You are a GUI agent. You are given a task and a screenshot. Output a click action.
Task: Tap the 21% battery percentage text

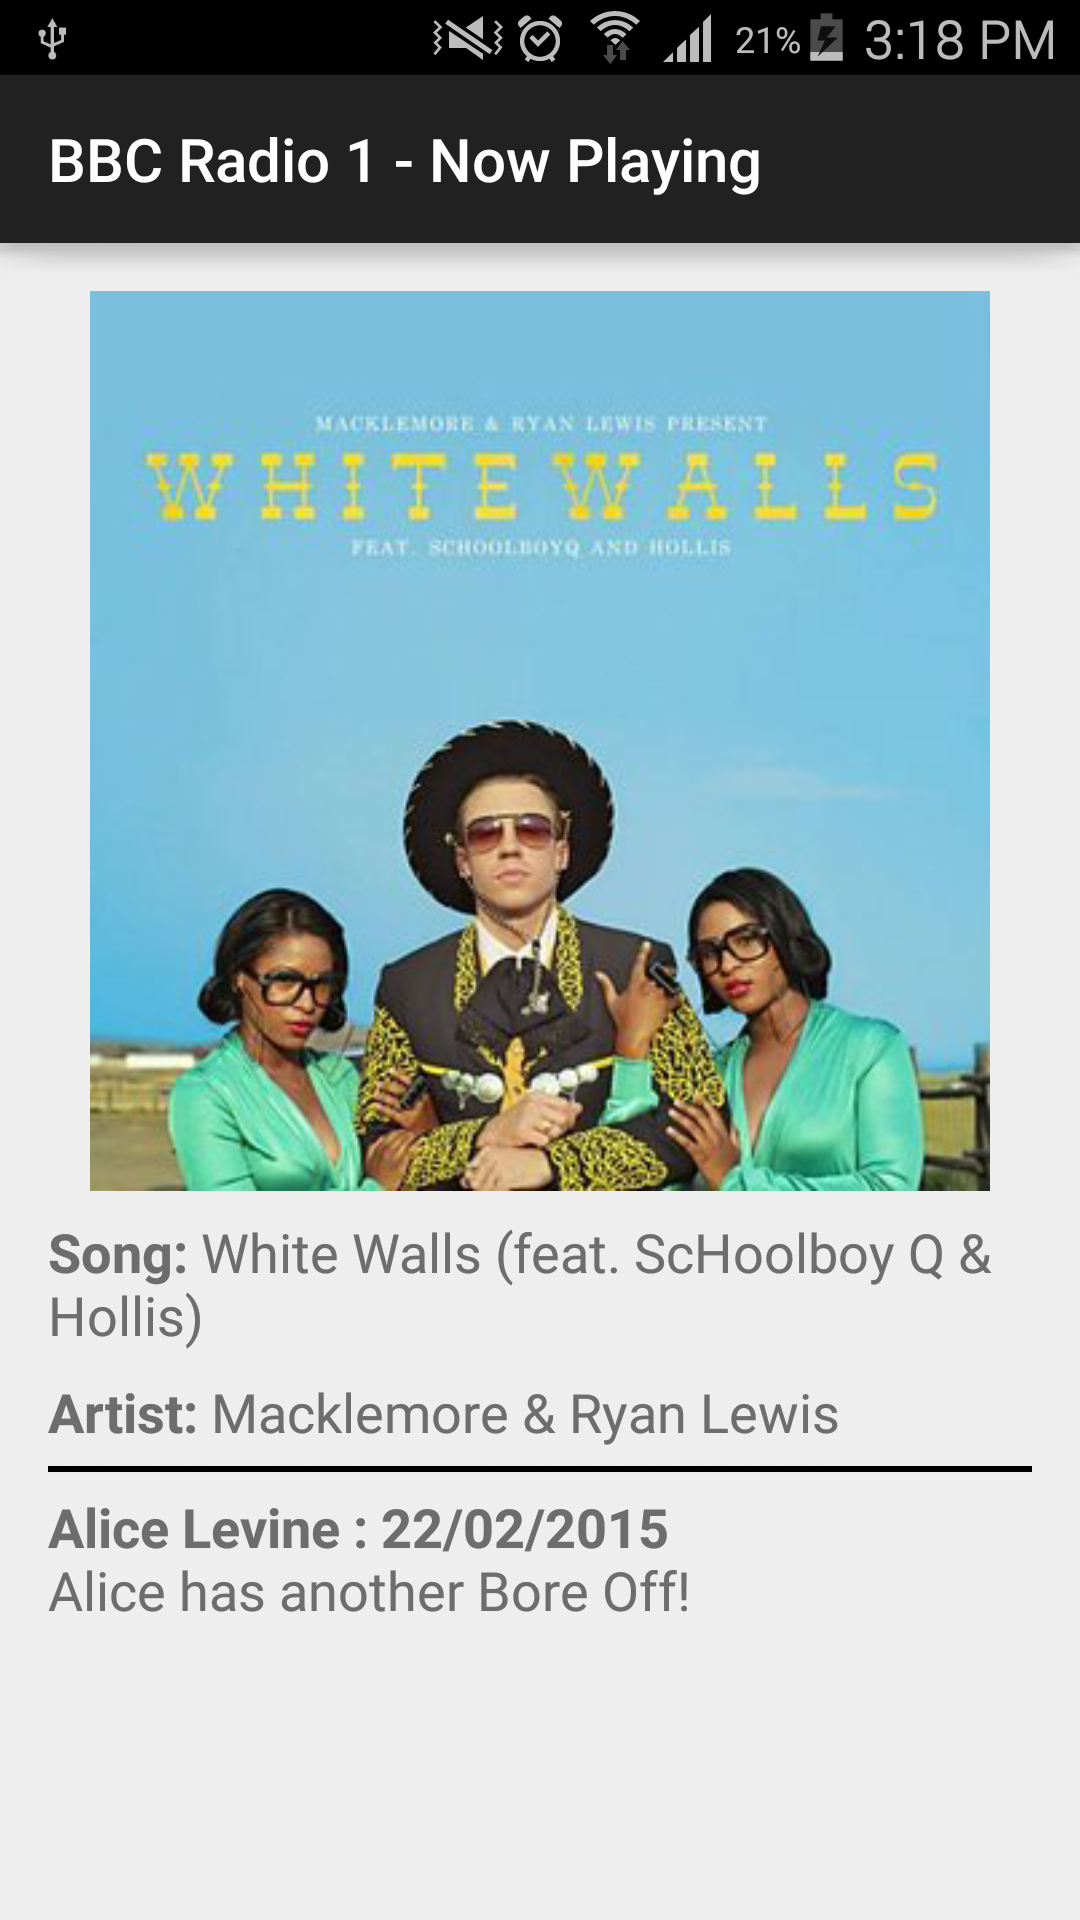tap(767, 40)
